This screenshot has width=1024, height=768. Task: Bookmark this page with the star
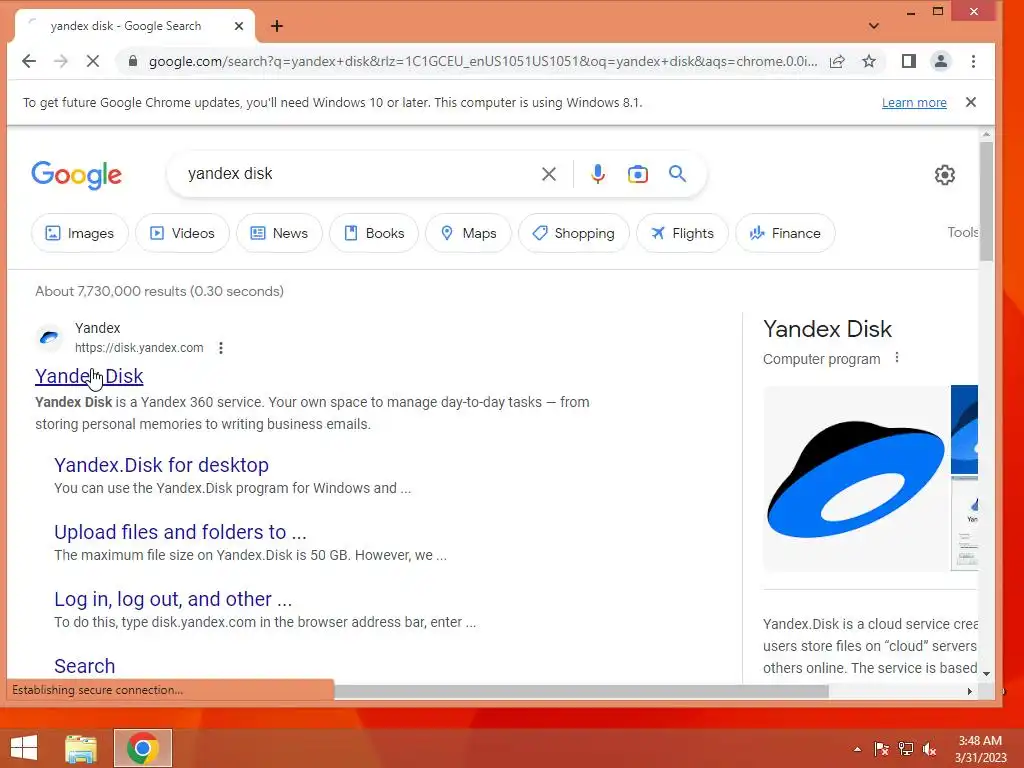(869, 61)
